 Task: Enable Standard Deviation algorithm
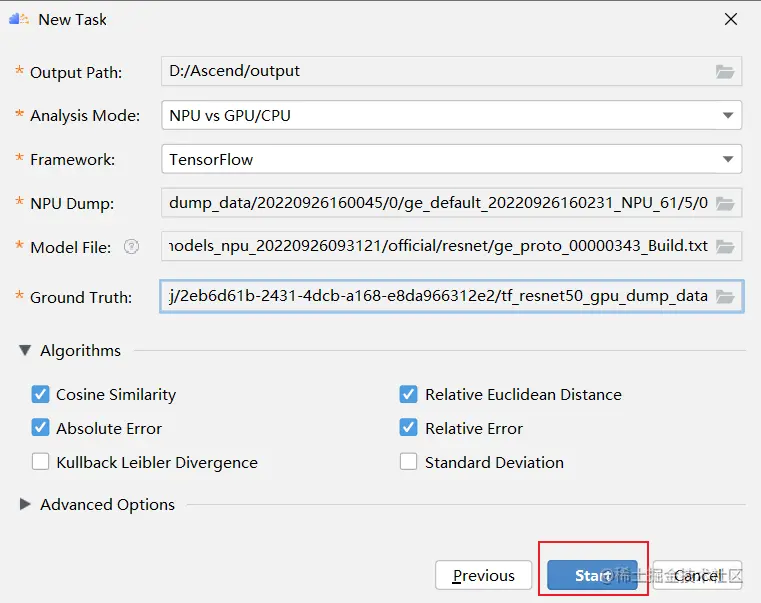[409, 462]
